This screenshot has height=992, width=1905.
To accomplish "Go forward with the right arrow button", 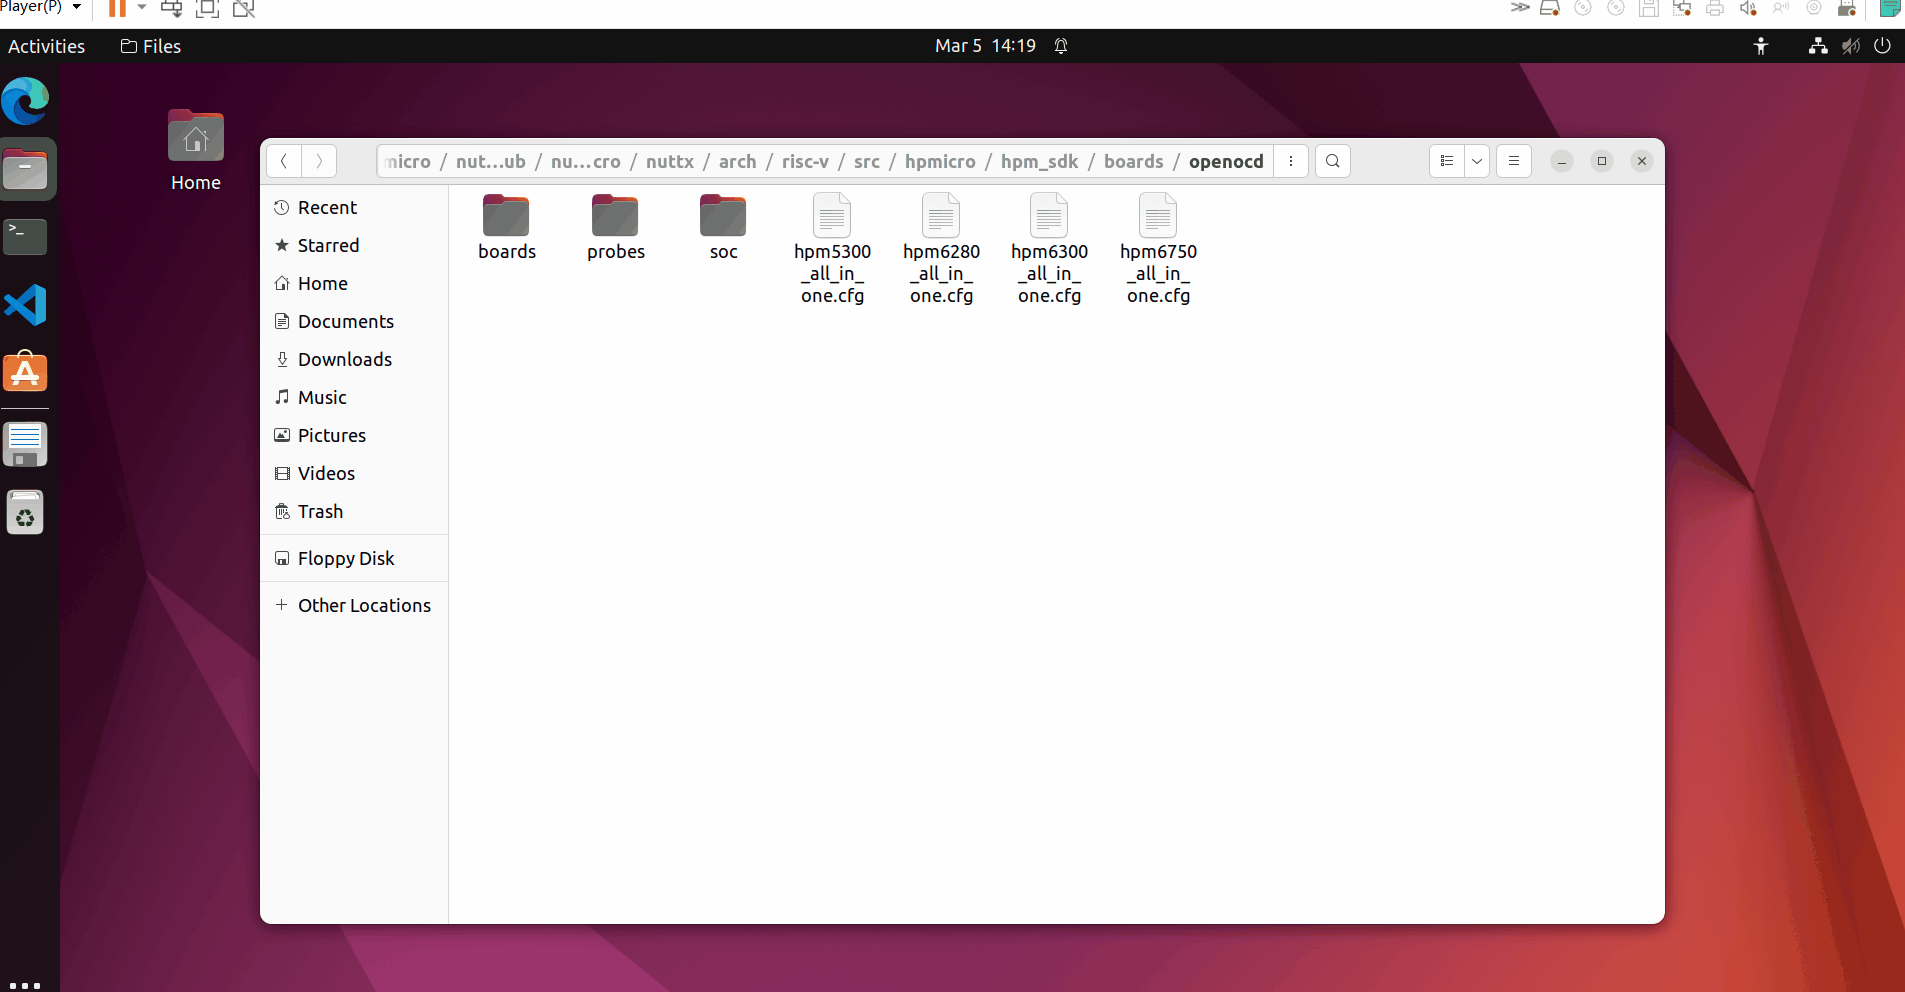I will pyautogui.click(x=319, y=161).
